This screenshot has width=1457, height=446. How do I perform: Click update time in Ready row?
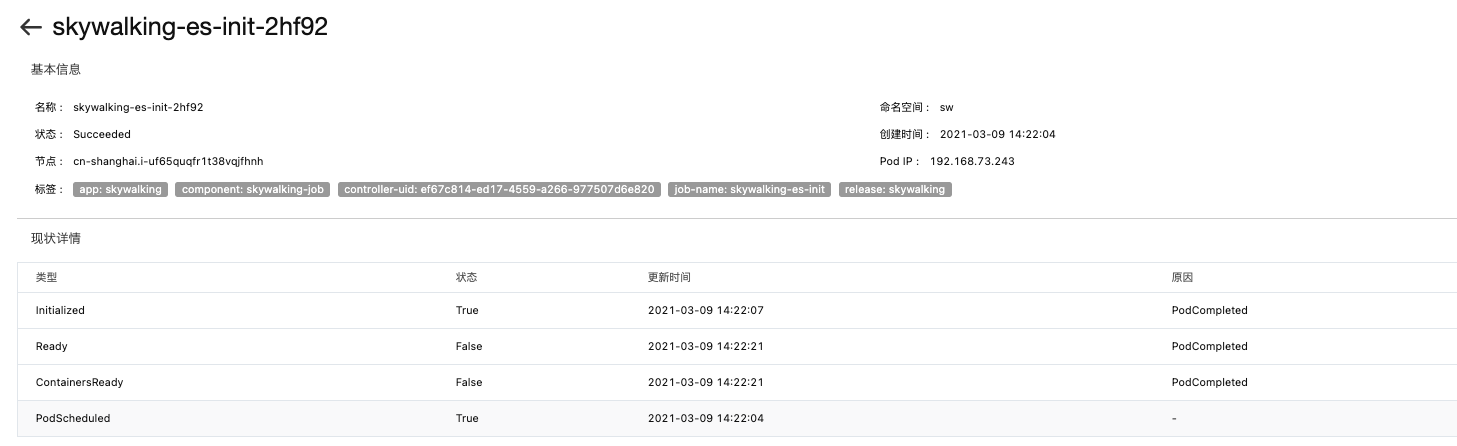[x=706, y=346]
